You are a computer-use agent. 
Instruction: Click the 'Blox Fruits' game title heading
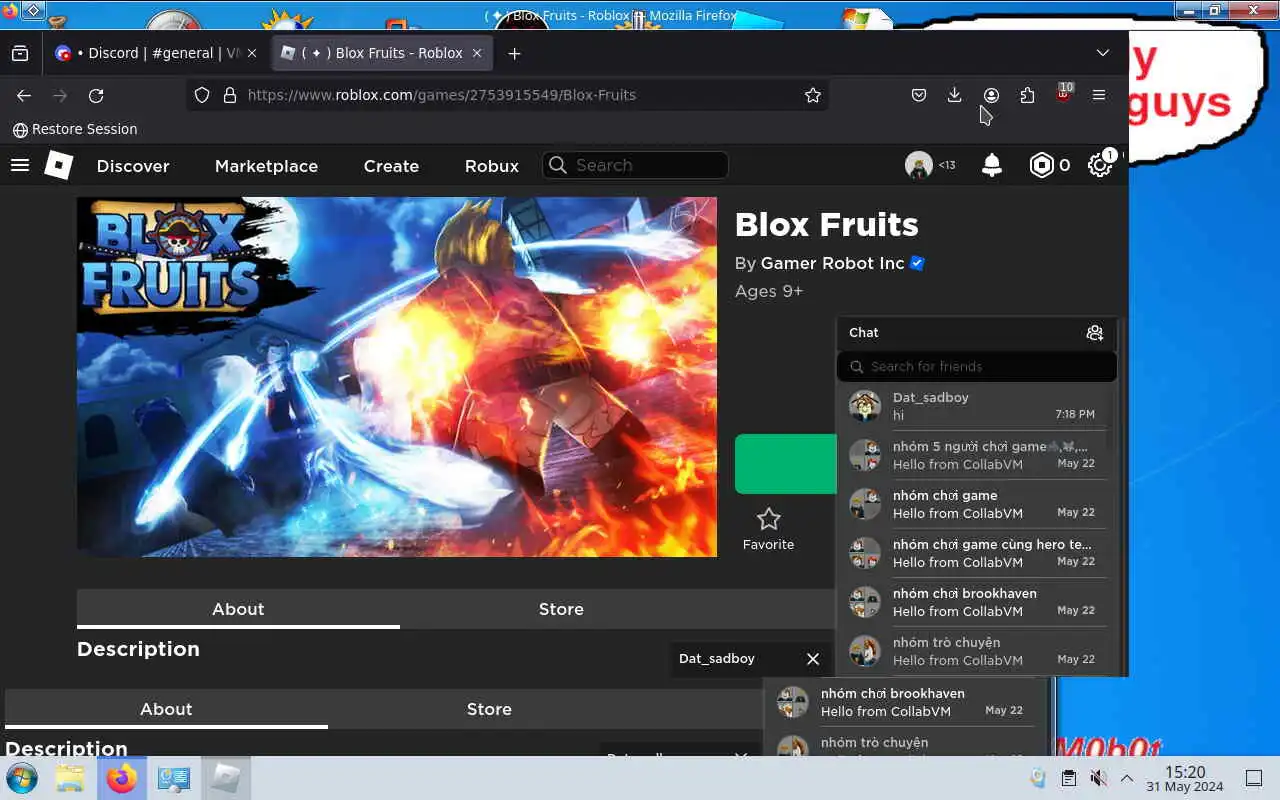[x=827, y=225]
